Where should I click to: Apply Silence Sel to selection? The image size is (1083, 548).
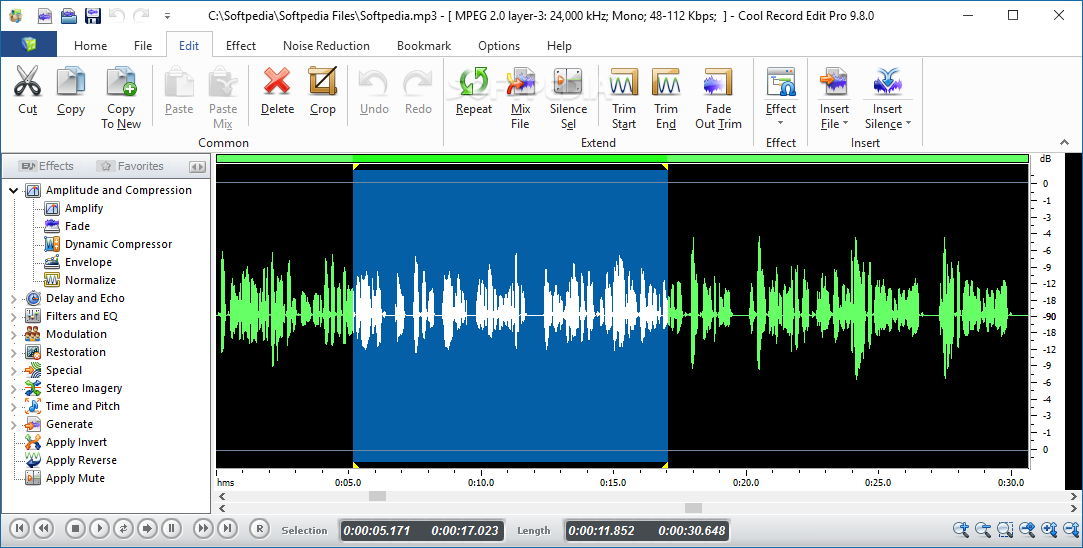(568, 82)
